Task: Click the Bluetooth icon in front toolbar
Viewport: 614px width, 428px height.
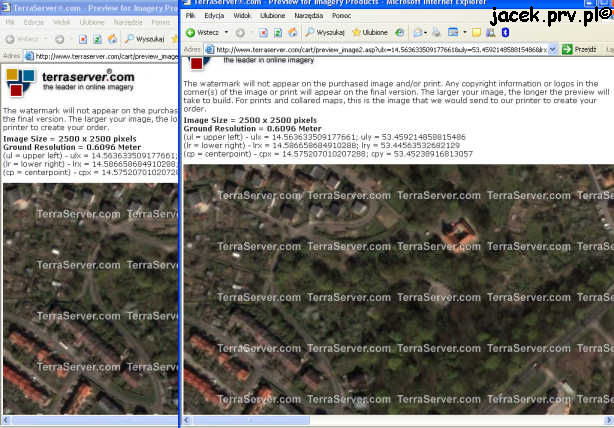Action: pyautogui.click(x=505, y=33)
